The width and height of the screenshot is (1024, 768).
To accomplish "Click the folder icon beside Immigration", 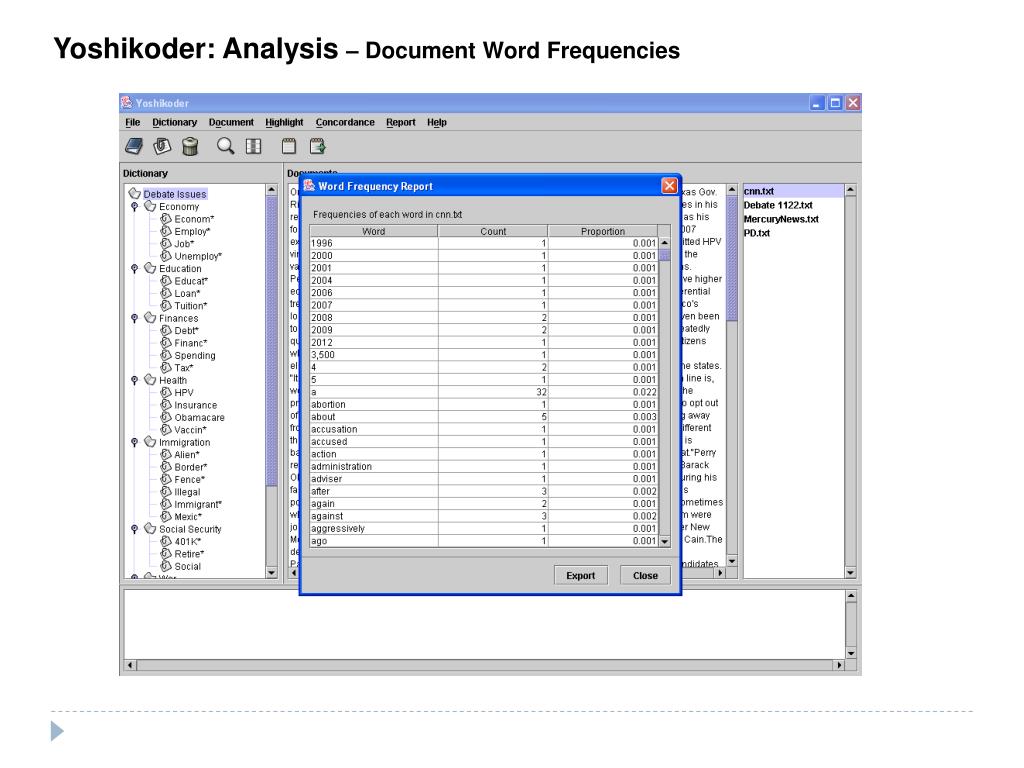I will point(150,441).
